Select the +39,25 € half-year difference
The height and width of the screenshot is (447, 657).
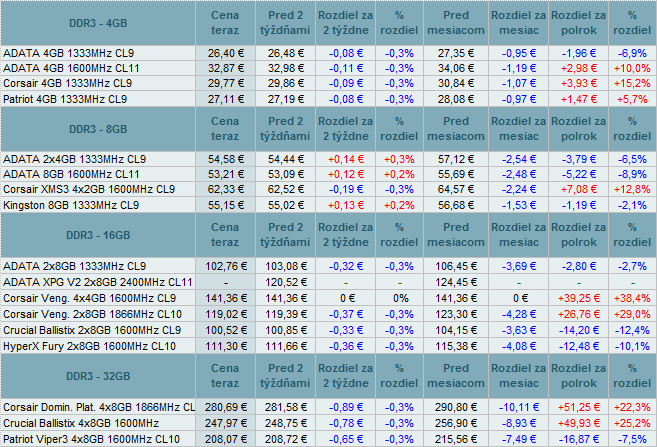tap(579, 298)
